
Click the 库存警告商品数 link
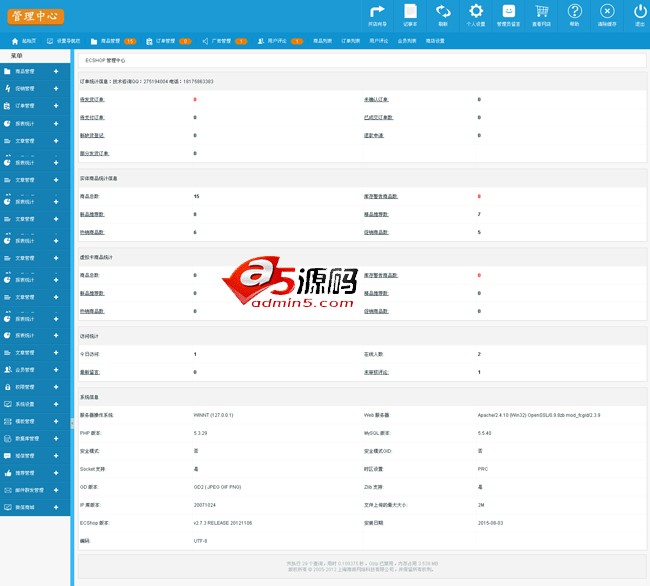tap(380, 196)
